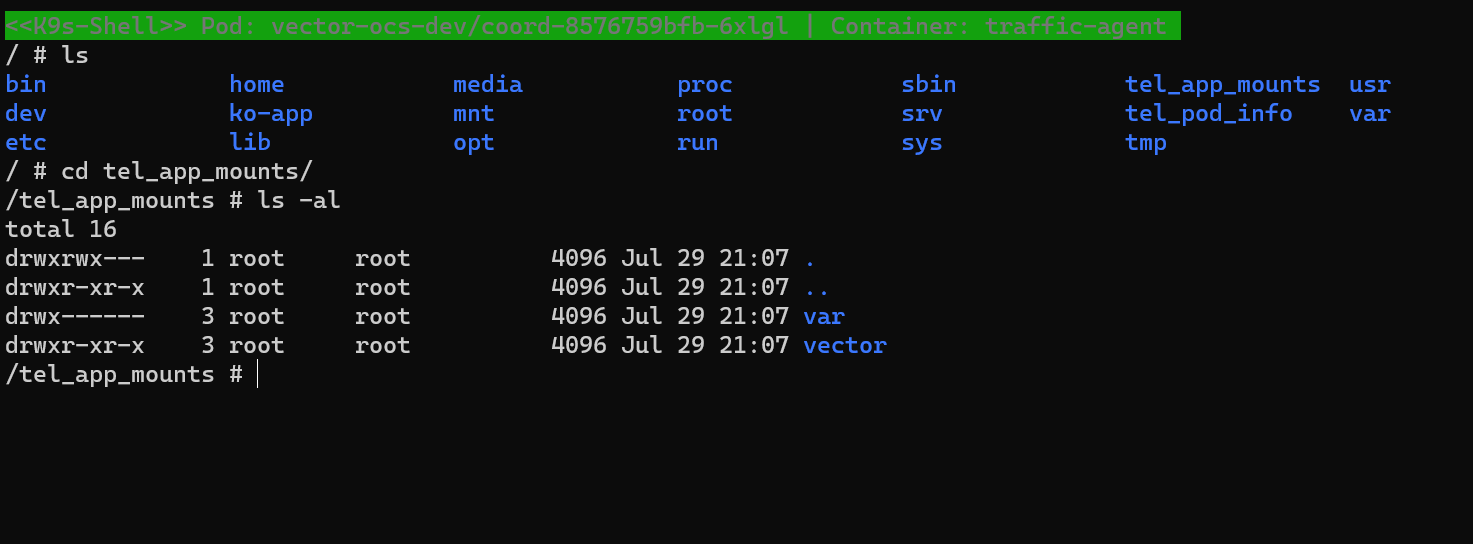This screenshot has height=544, width=1473.
Task: Select the usr directory name
Action: [x=1369, y=85]
